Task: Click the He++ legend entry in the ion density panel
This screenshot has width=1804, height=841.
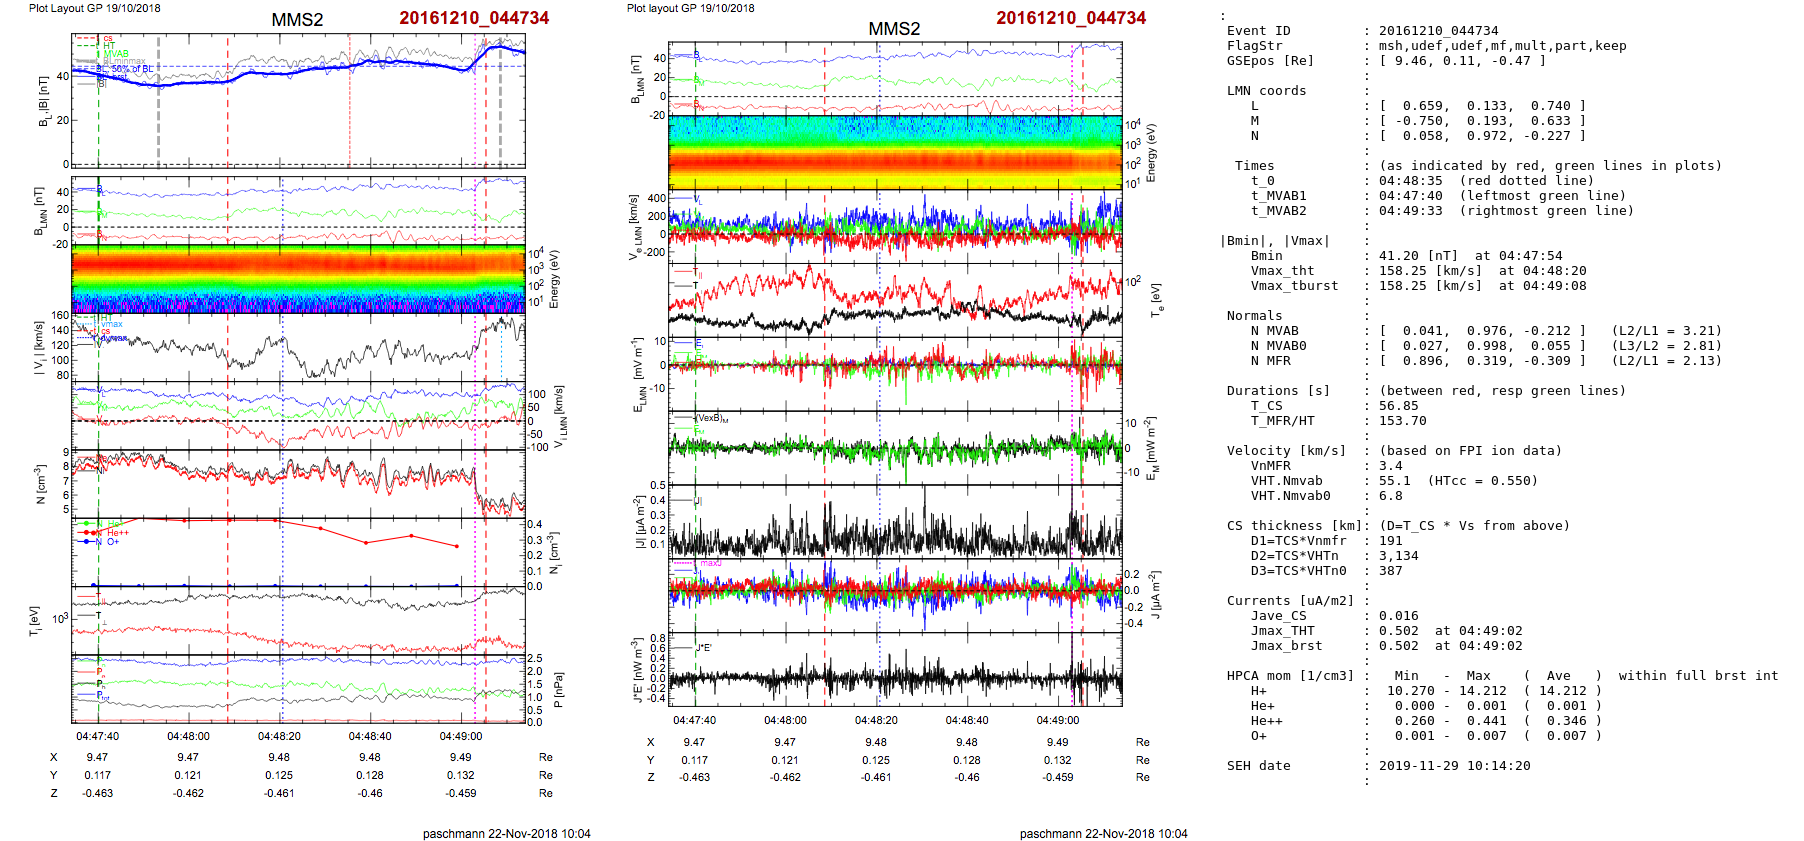Action: coord(117,533)
